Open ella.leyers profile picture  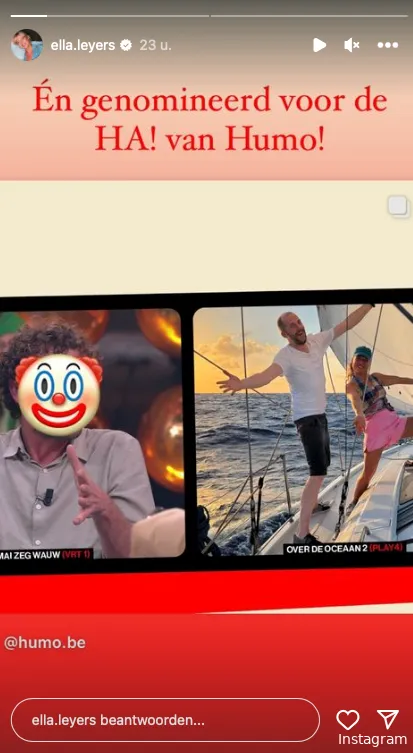[x=27, y=45]
